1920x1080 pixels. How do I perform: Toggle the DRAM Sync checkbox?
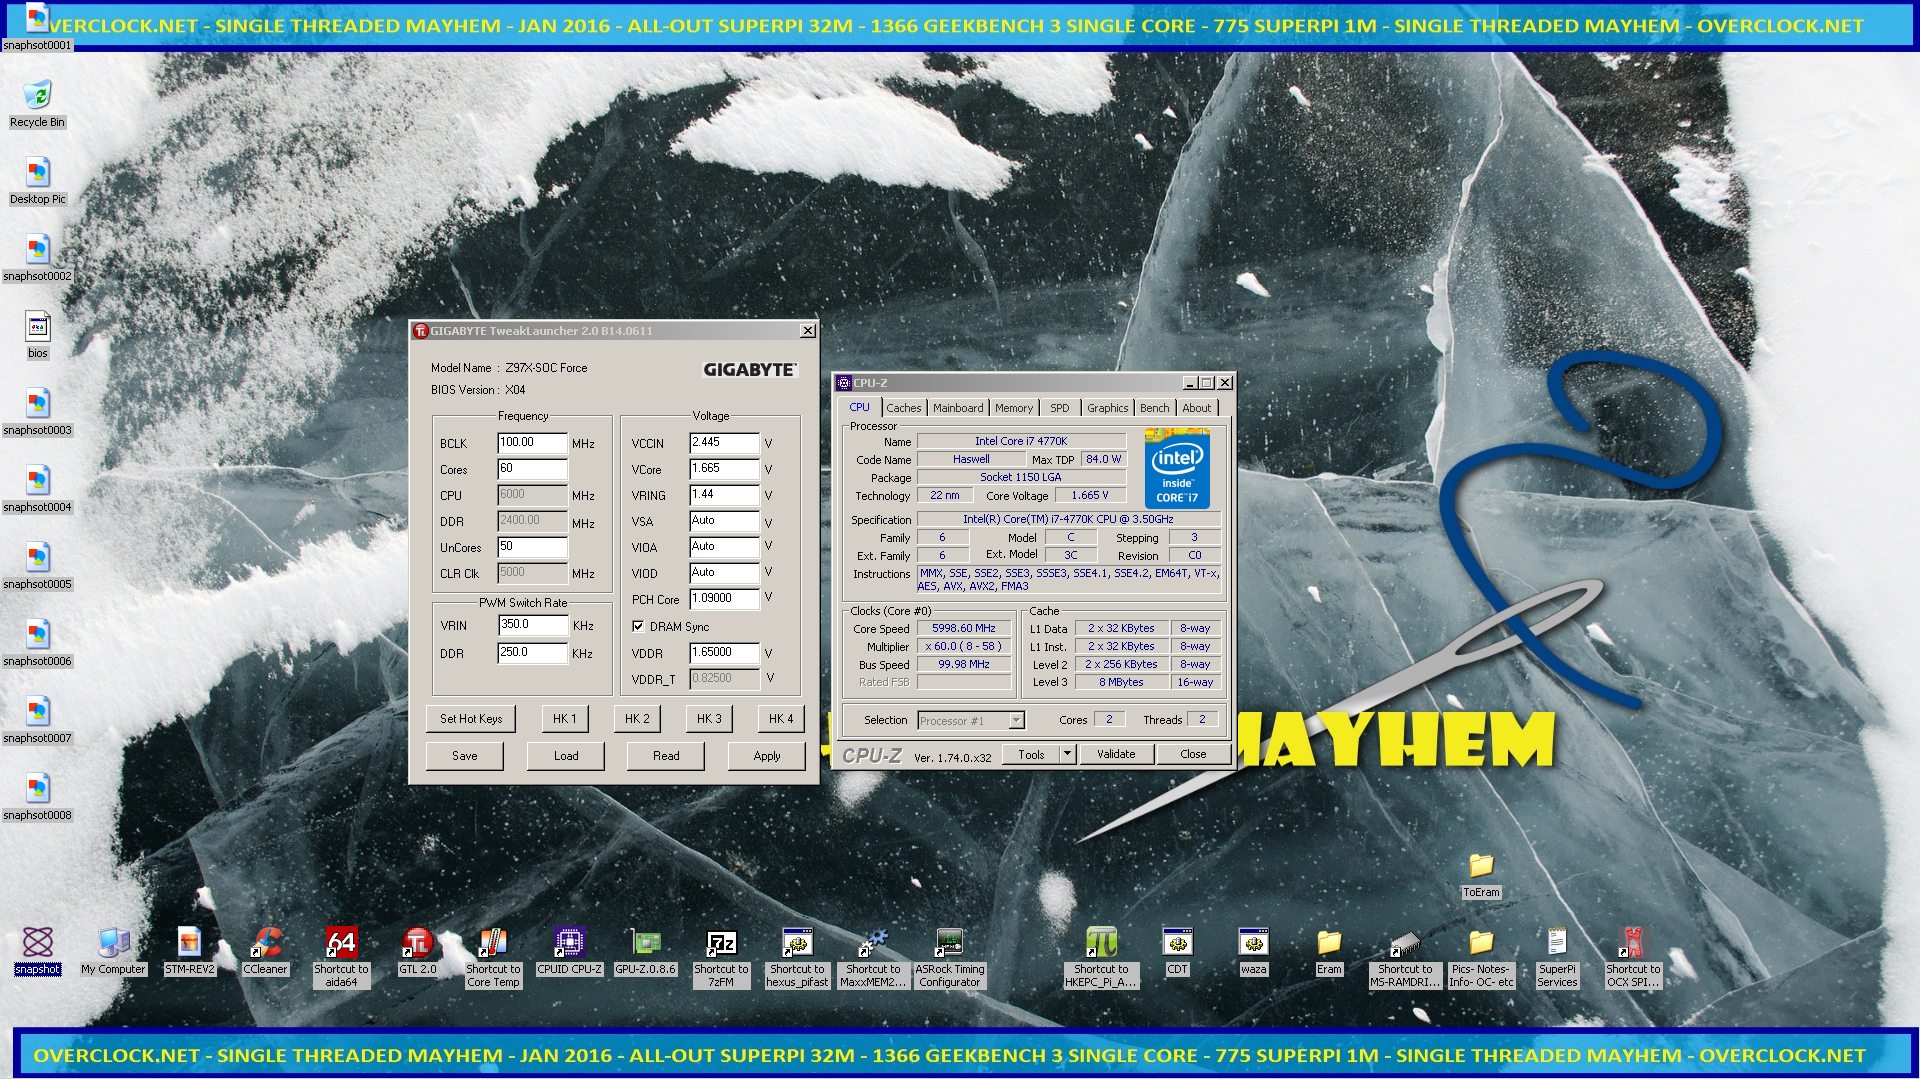(x=638, y=627)
